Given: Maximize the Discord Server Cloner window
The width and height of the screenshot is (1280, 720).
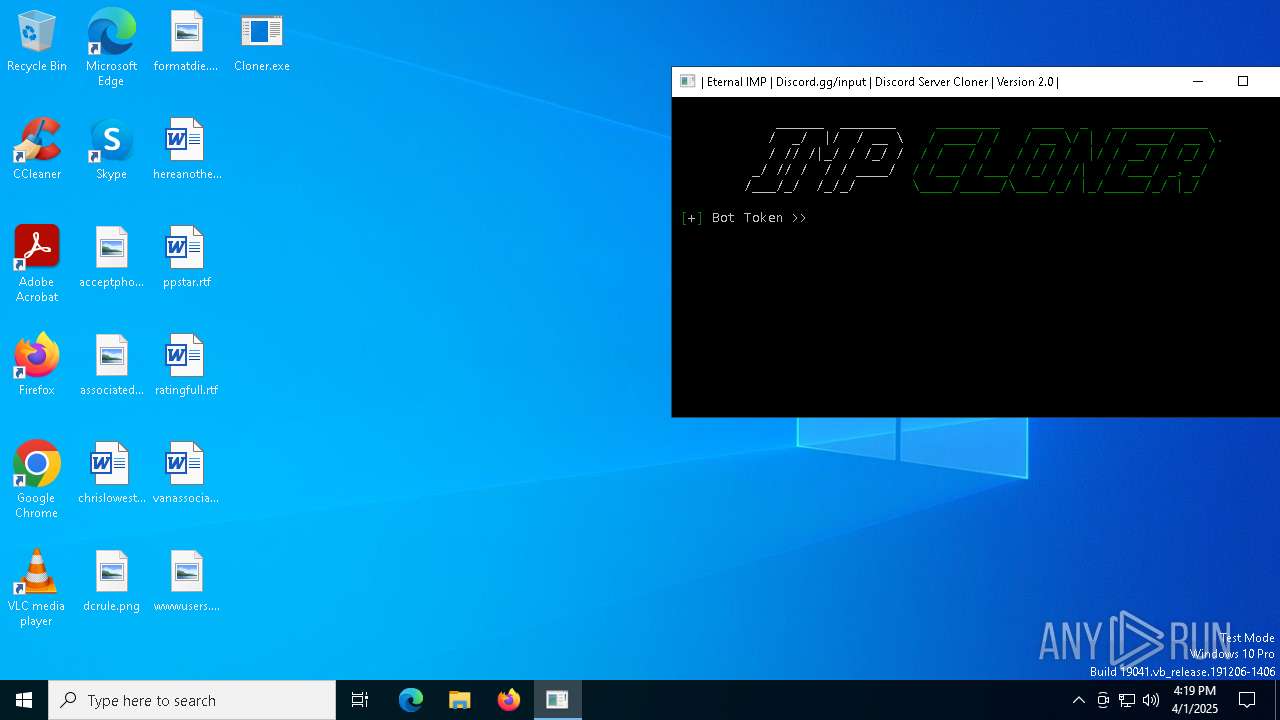Looking at the screenshot, I should click(x=1243, y=82).
